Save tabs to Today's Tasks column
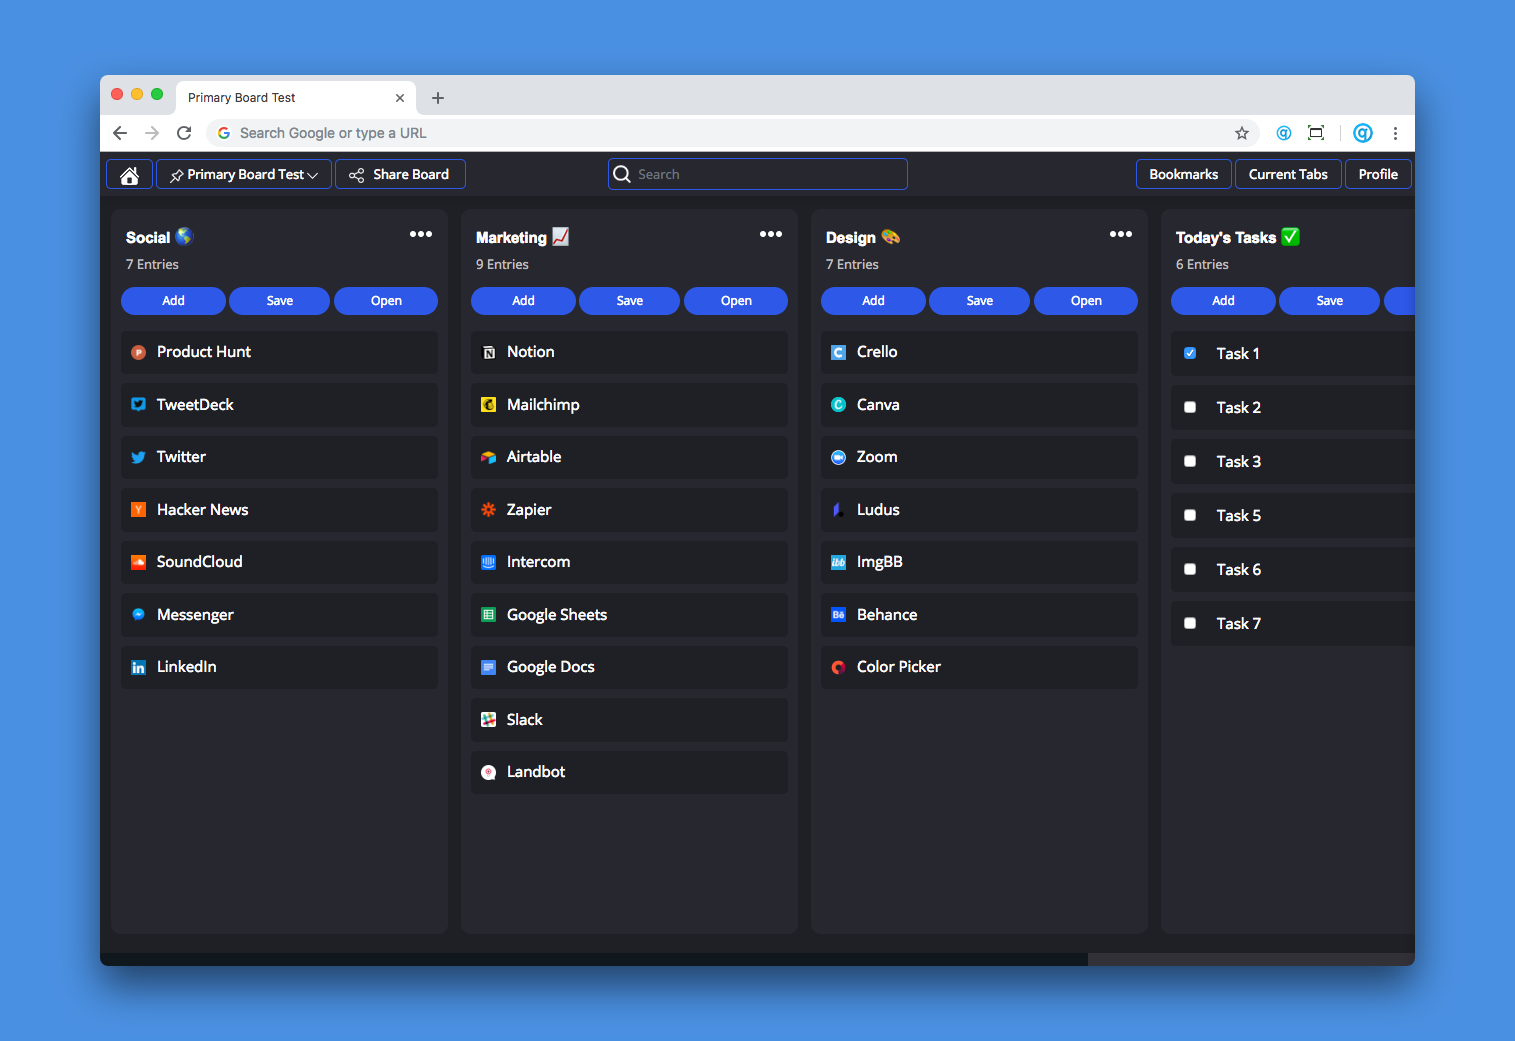Viewport: 1515px width, 1041px height. [x=1330, y=301]
